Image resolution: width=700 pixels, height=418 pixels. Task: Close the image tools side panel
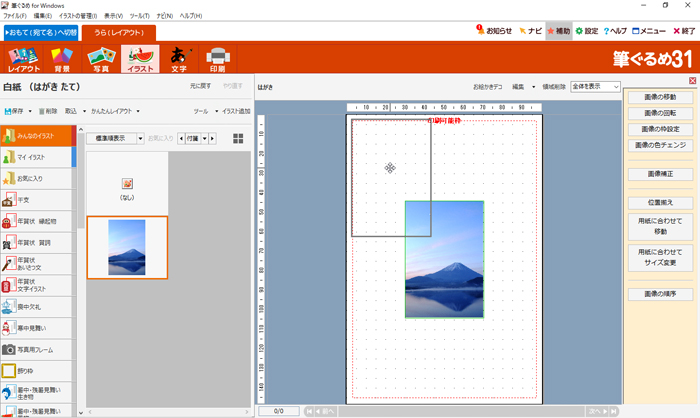click(692, 81)
